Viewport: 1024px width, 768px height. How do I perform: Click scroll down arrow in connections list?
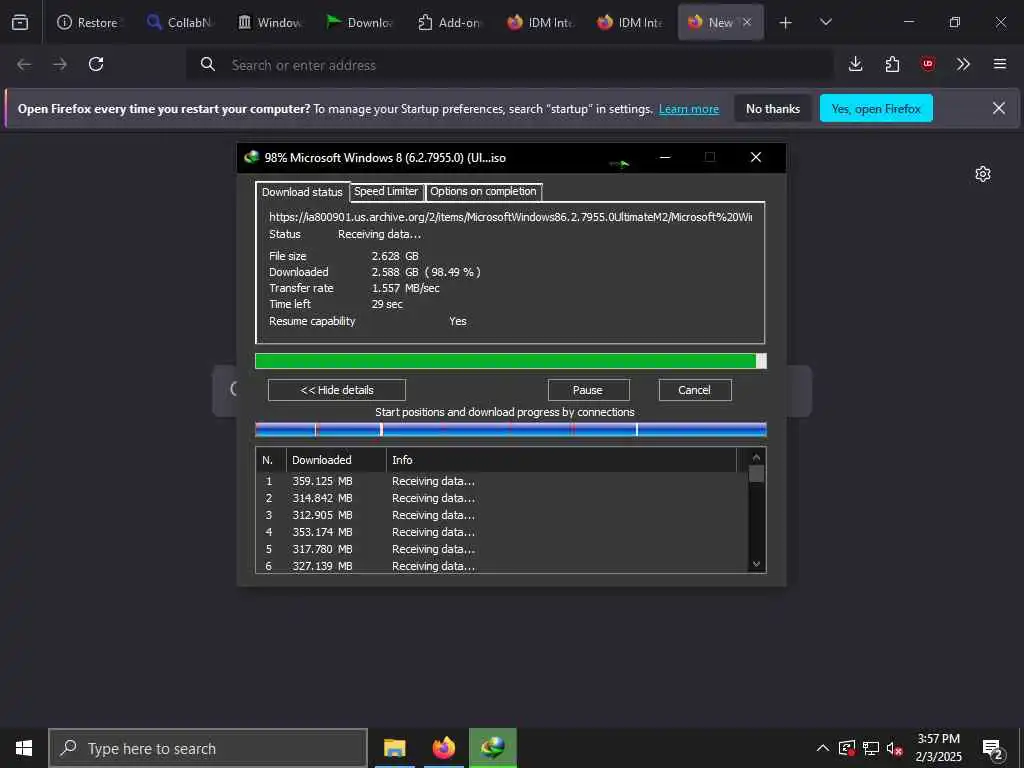point(756,564)
